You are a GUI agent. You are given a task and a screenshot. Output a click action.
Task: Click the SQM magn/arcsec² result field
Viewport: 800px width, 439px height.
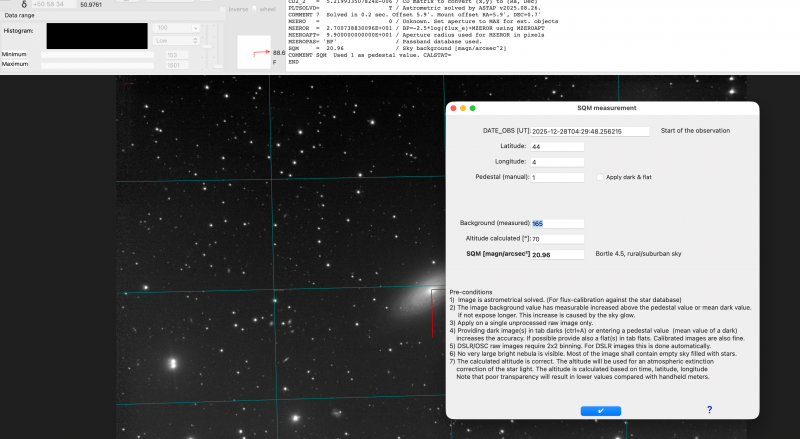pos(557,254)
